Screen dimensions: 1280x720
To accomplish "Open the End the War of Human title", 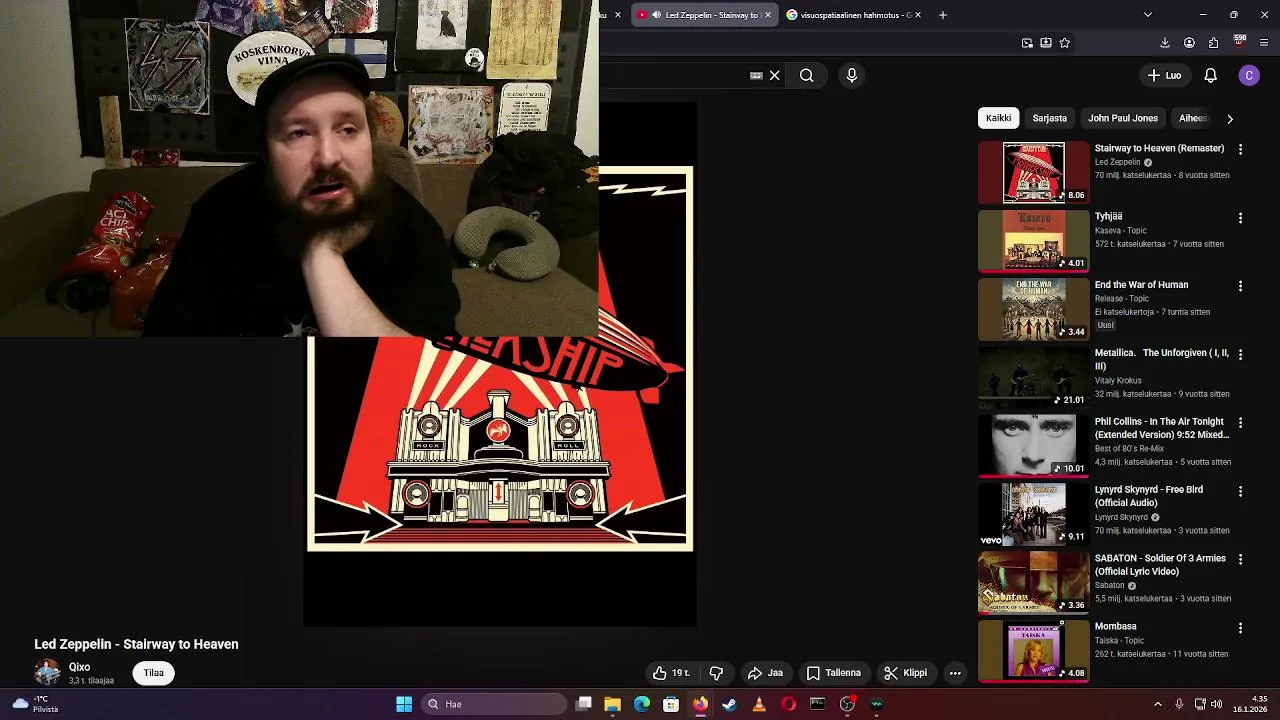I will tap(1142, 285).
